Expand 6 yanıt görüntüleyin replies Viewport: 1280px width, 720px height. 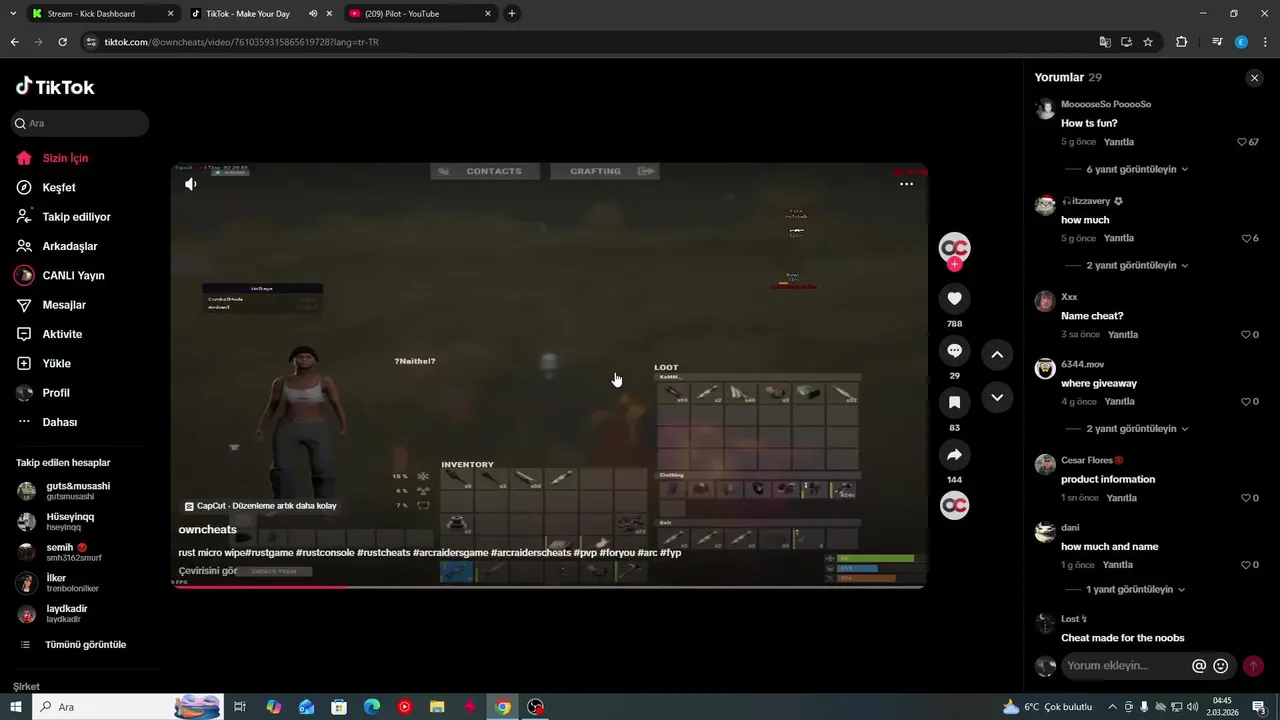(1137, 169)
